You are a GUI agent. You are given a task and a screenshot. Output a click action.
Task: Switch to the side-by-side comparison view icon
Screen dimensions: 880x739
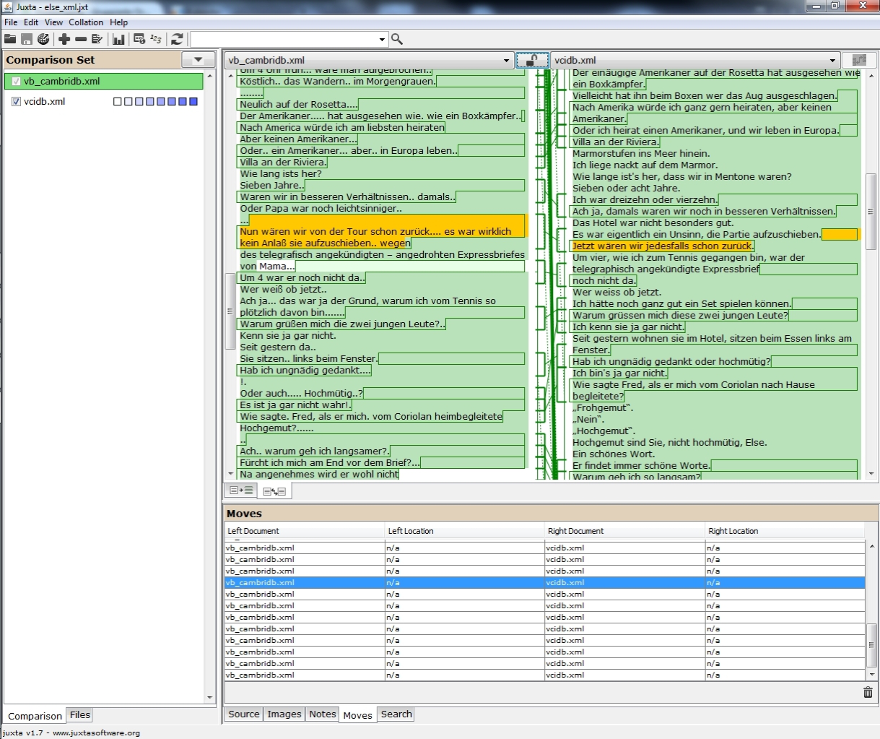[x=274, y=492]
